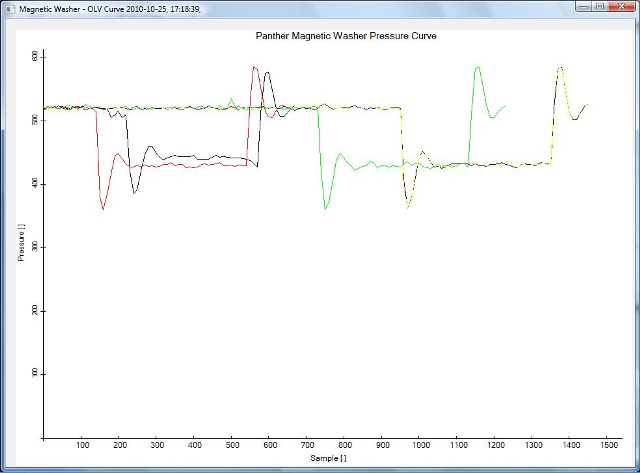Click the green curve's lowest dip near 750
640x473 pixels.
325,208
